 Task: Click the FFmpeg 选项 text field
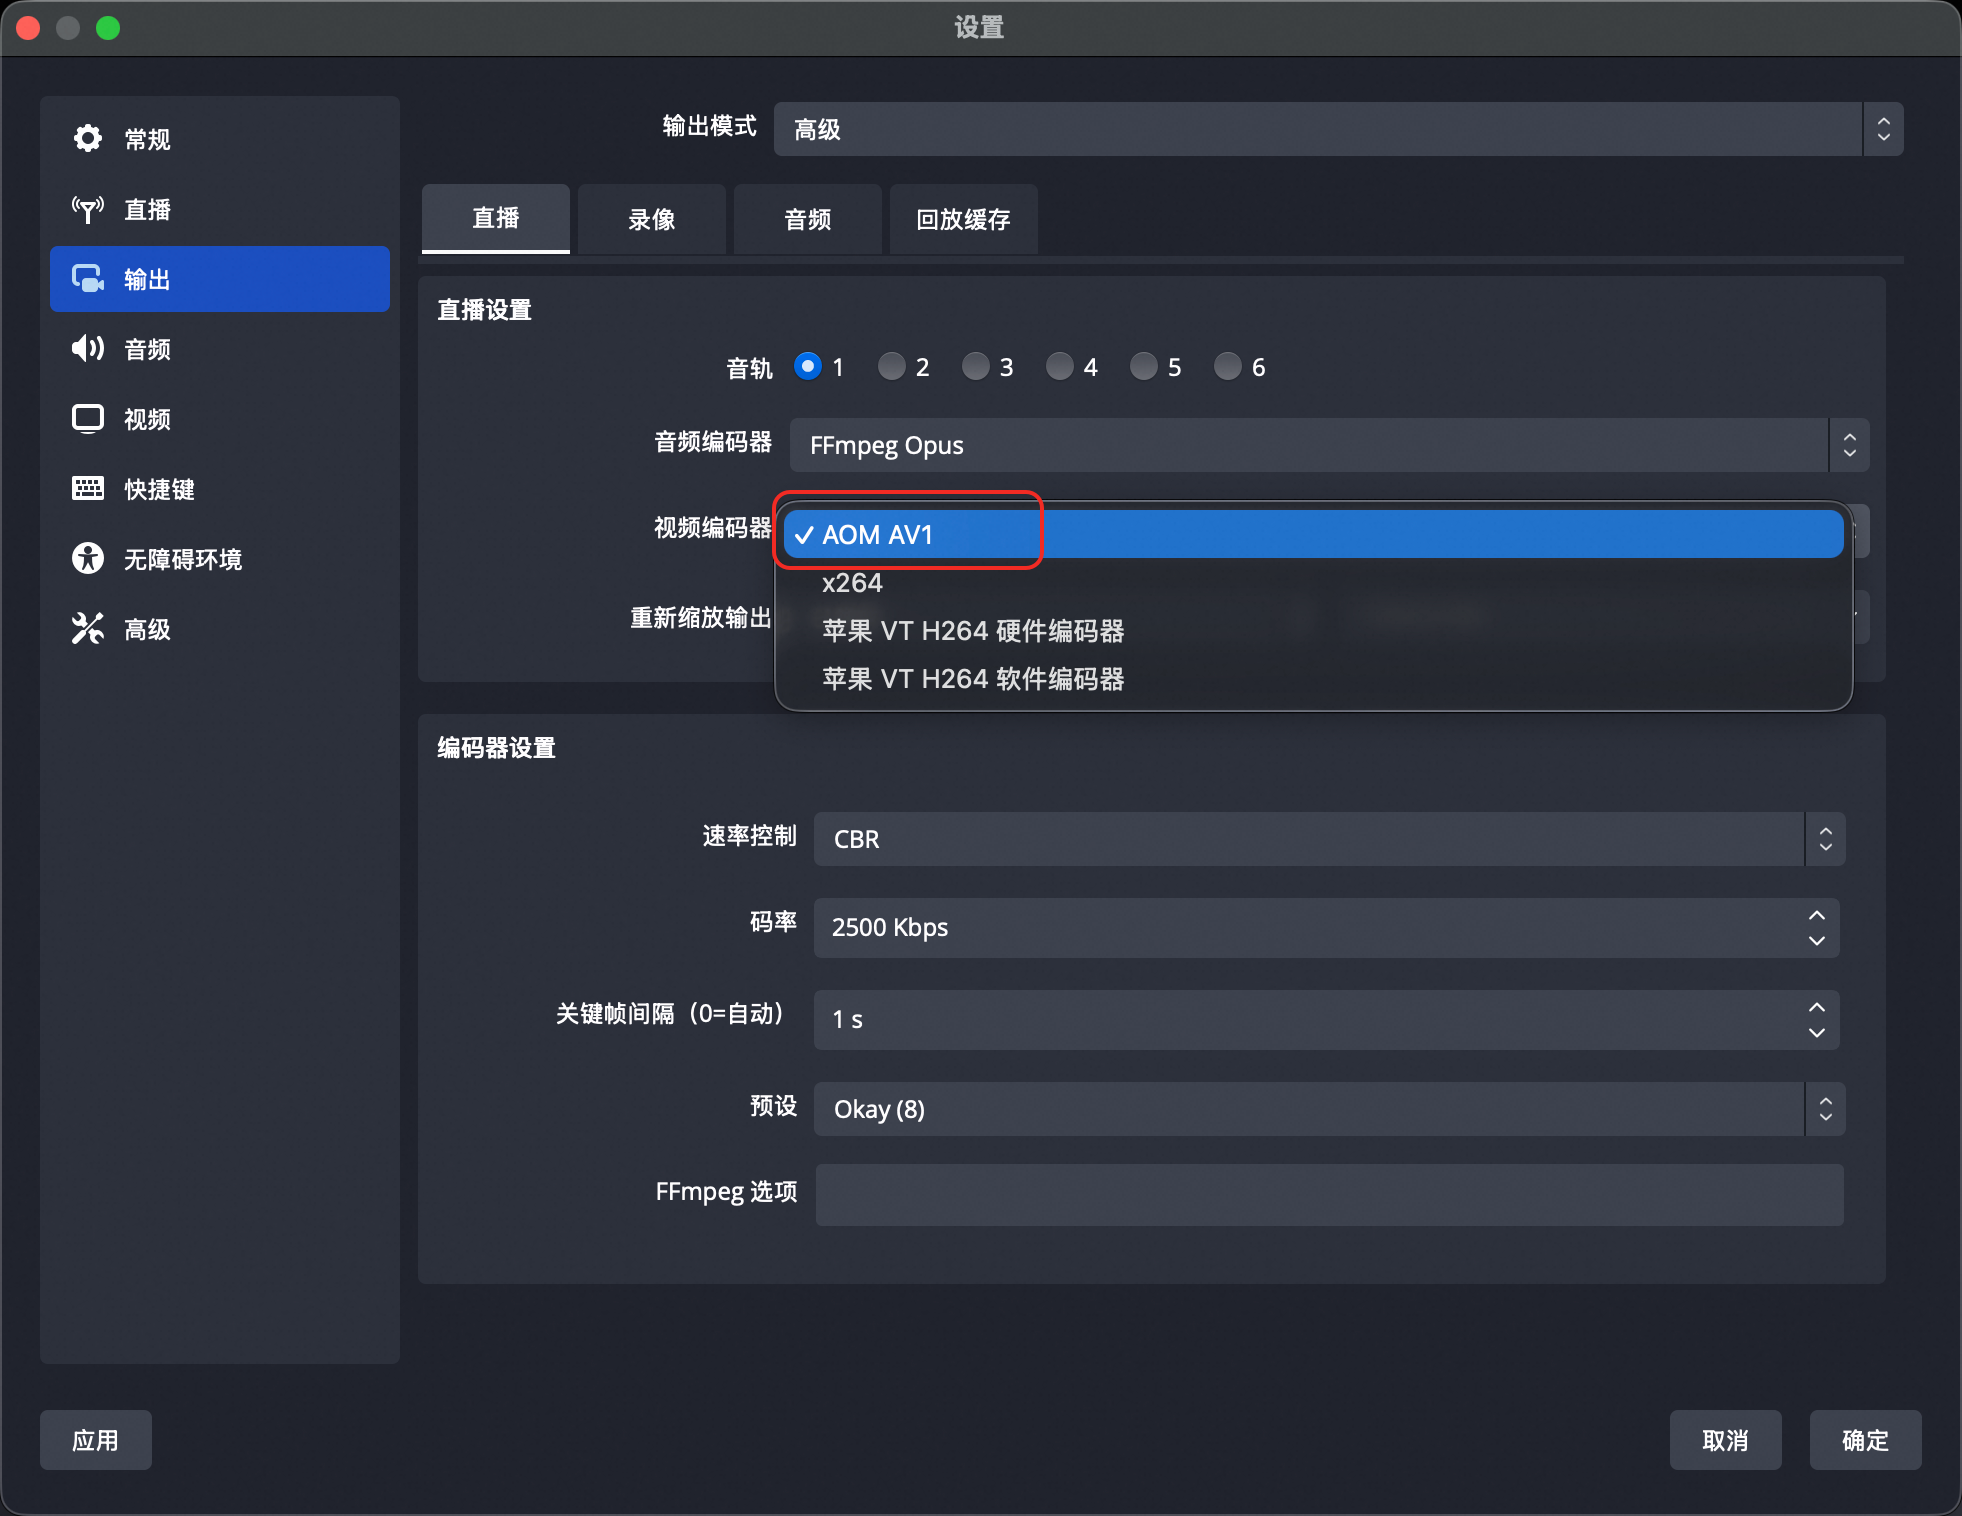tap(1328, 1194)
